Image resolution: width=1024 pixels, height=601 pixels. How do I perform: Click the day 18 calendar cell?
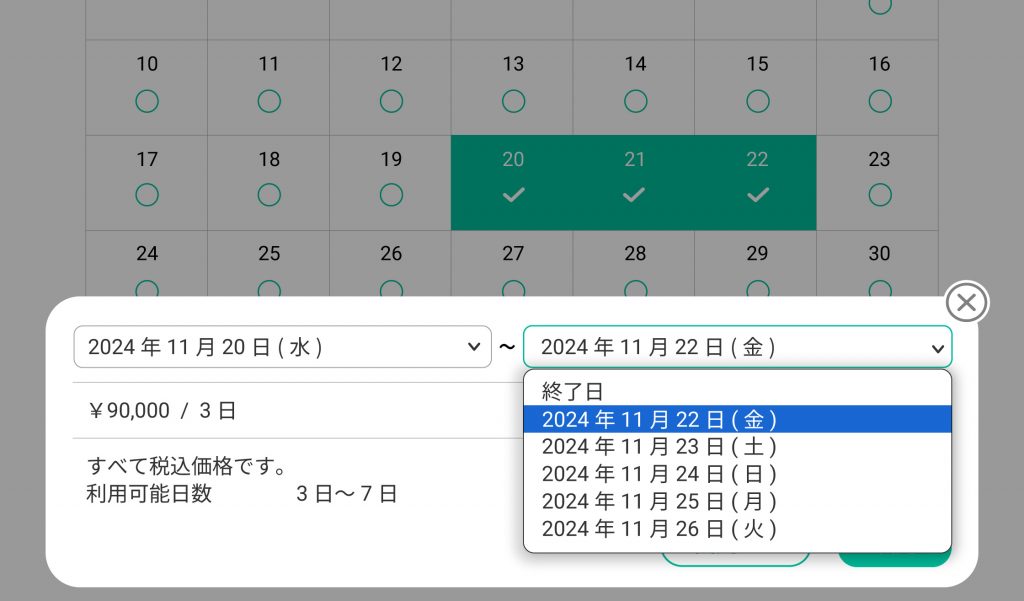pos(269,182)
